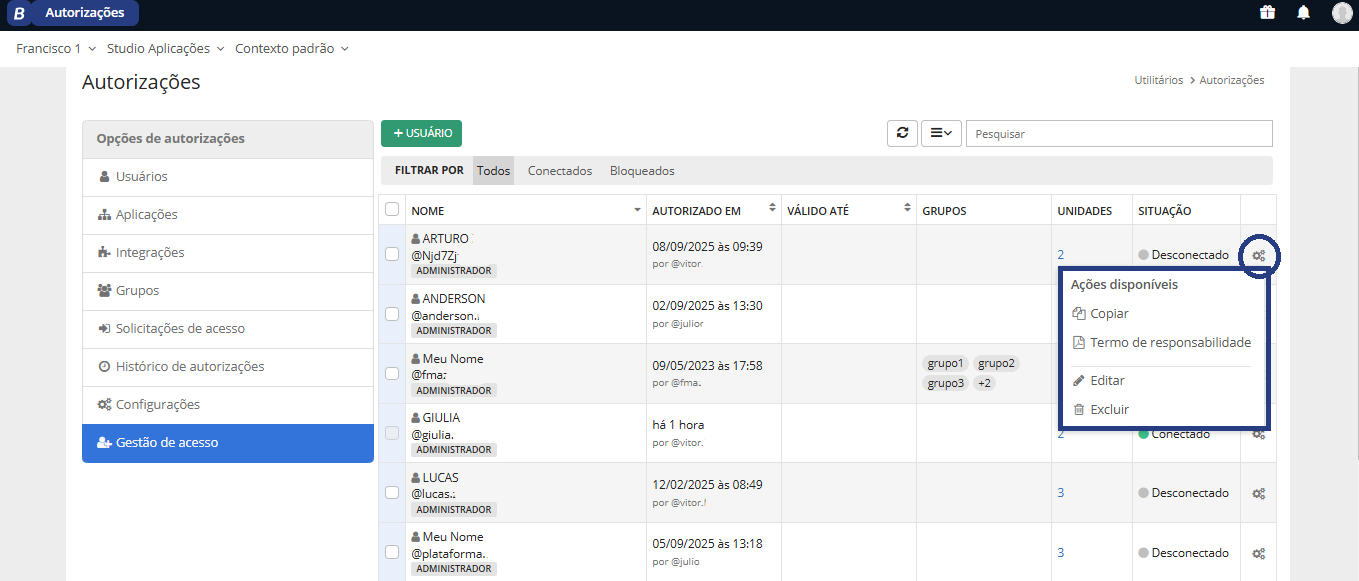The image size is (1359, 581).
Task: Select the ANDERSON row checkbox
Action: click(392, 314)
